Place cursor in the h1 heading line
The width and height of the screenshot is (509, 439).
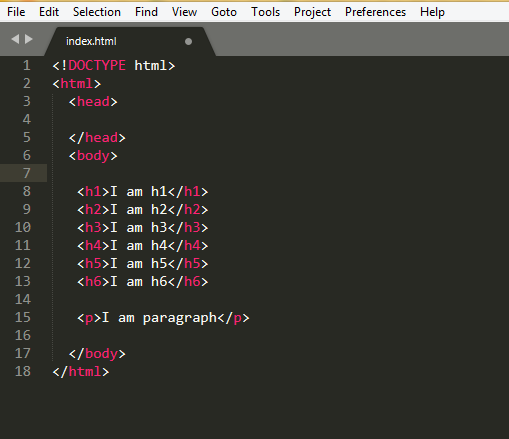tap(143, 191)
